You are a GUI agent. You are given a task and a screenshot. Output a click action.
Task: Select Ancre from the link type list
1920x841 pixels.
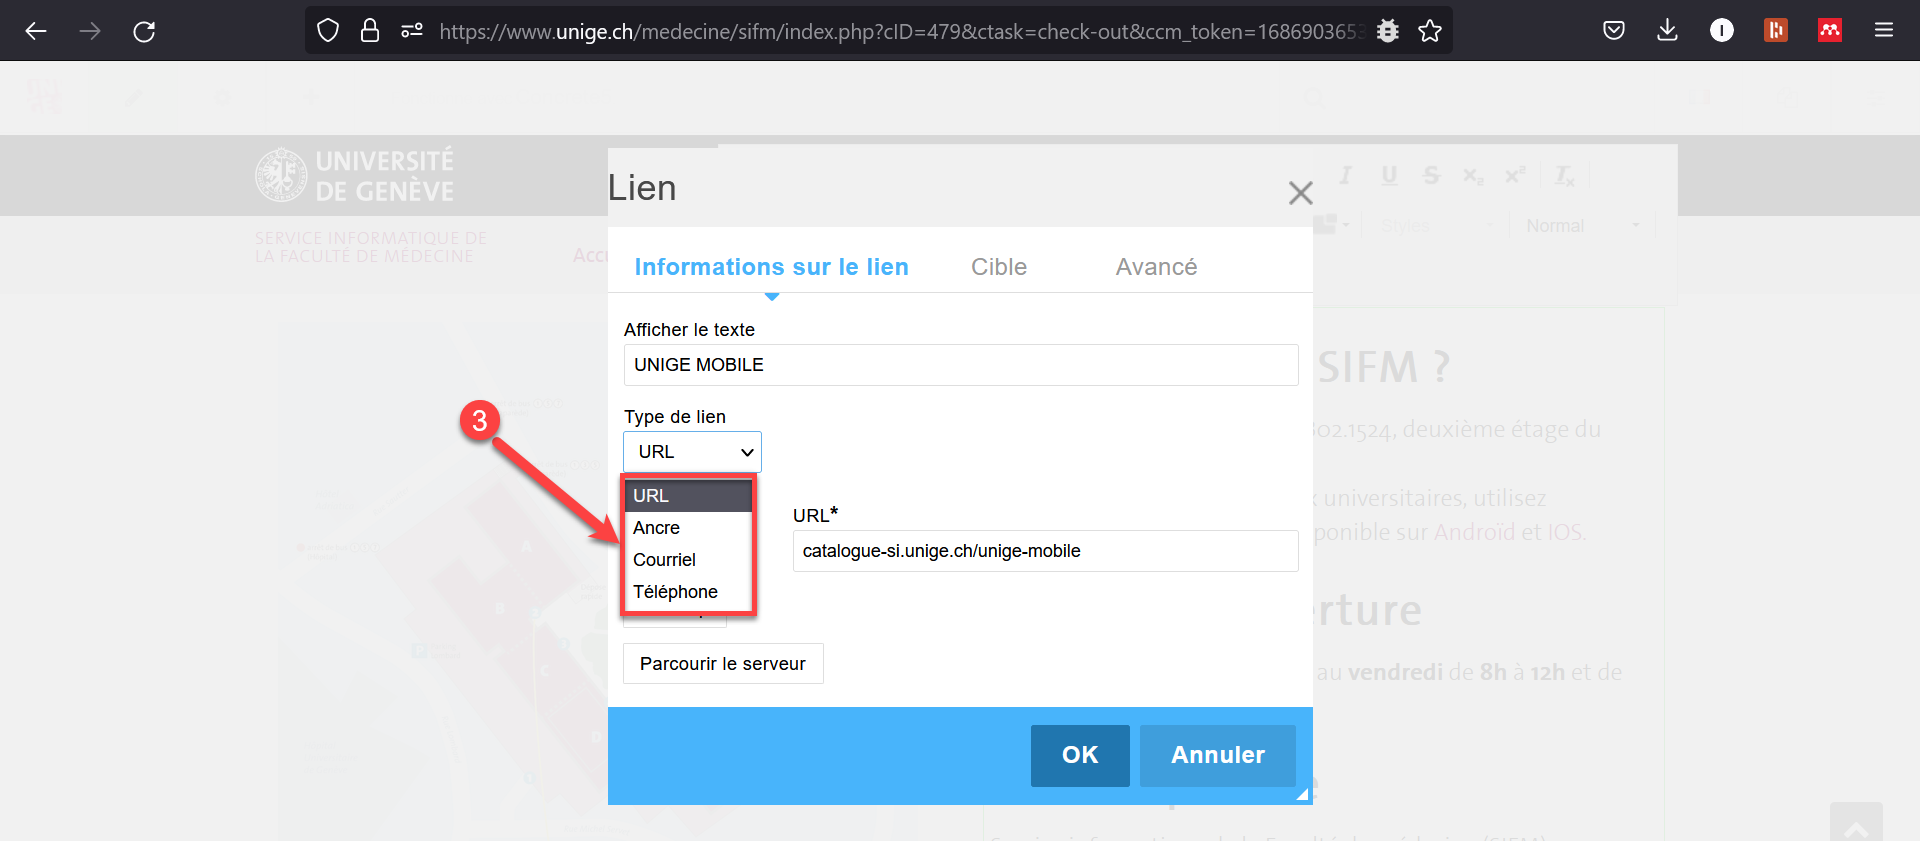coord(656,528)
